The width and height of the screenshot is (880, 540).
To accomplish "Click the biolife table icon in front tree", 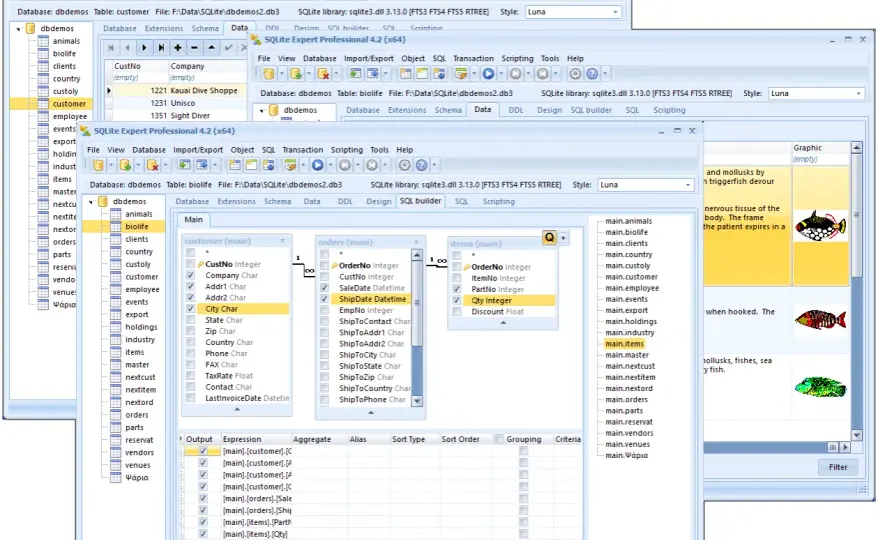I will click(x=116, y=226).
